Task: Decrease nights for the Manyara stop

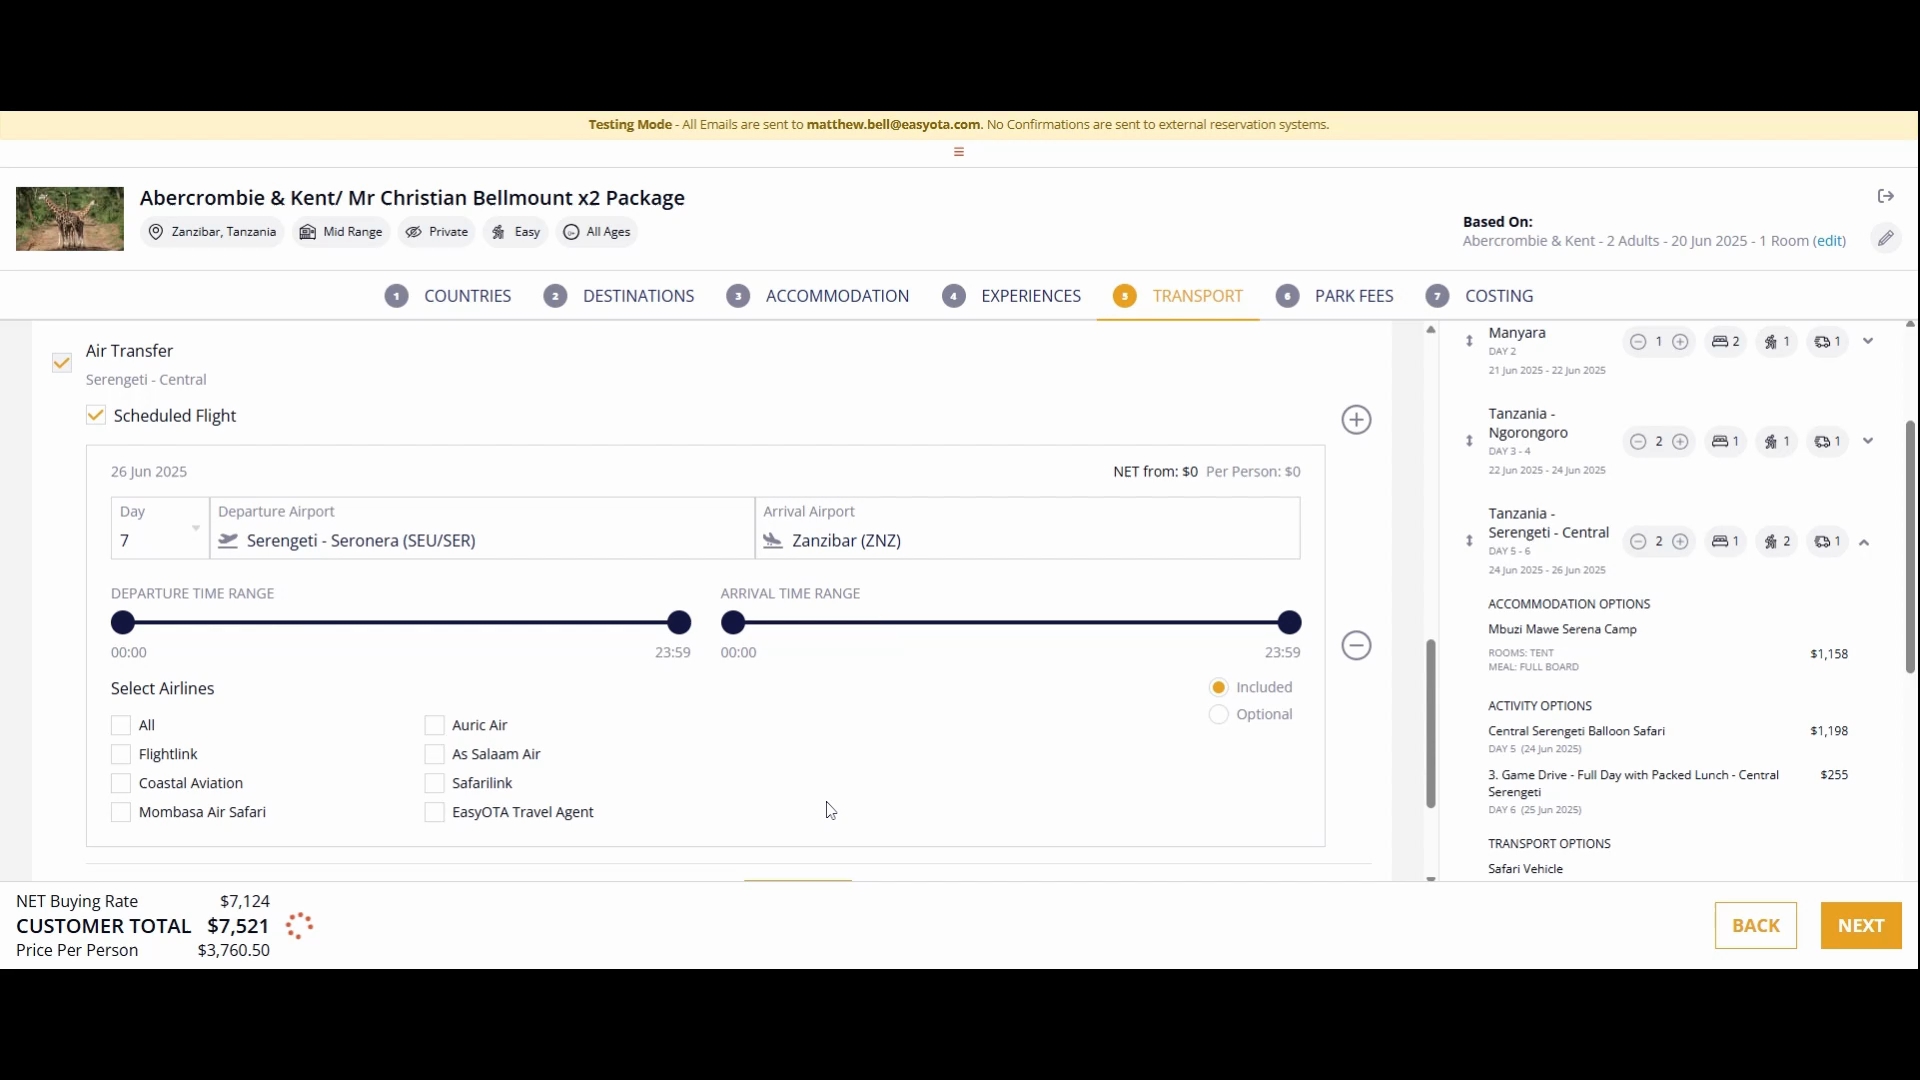Action: pos(1638,342)
